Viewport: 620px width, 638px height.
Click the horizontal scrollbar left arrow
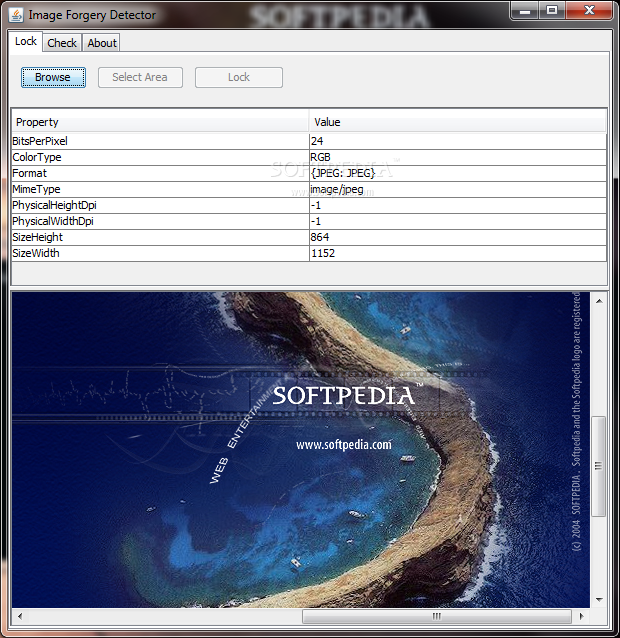point(20,616)
